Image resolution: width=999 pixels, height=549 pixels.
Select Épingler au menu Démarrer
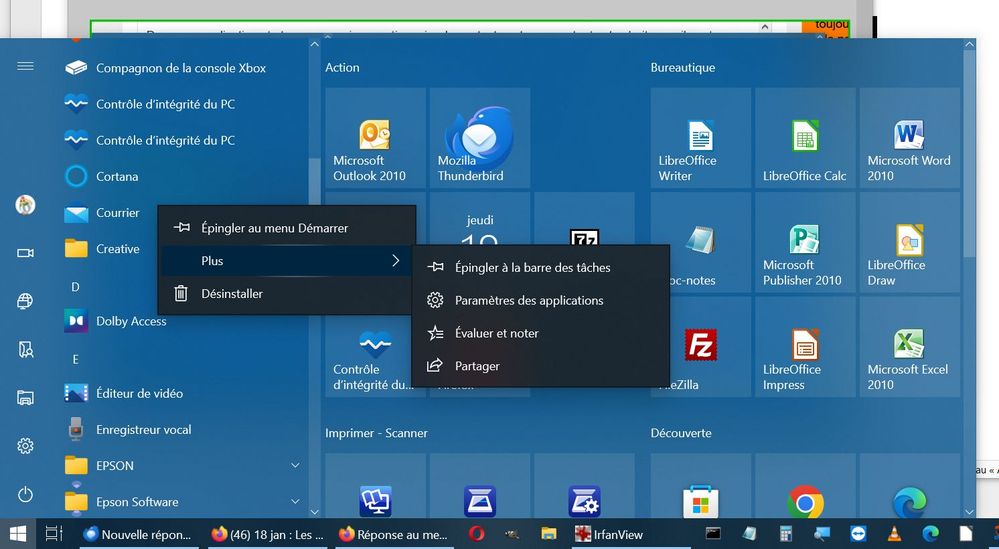coord(274,228)
